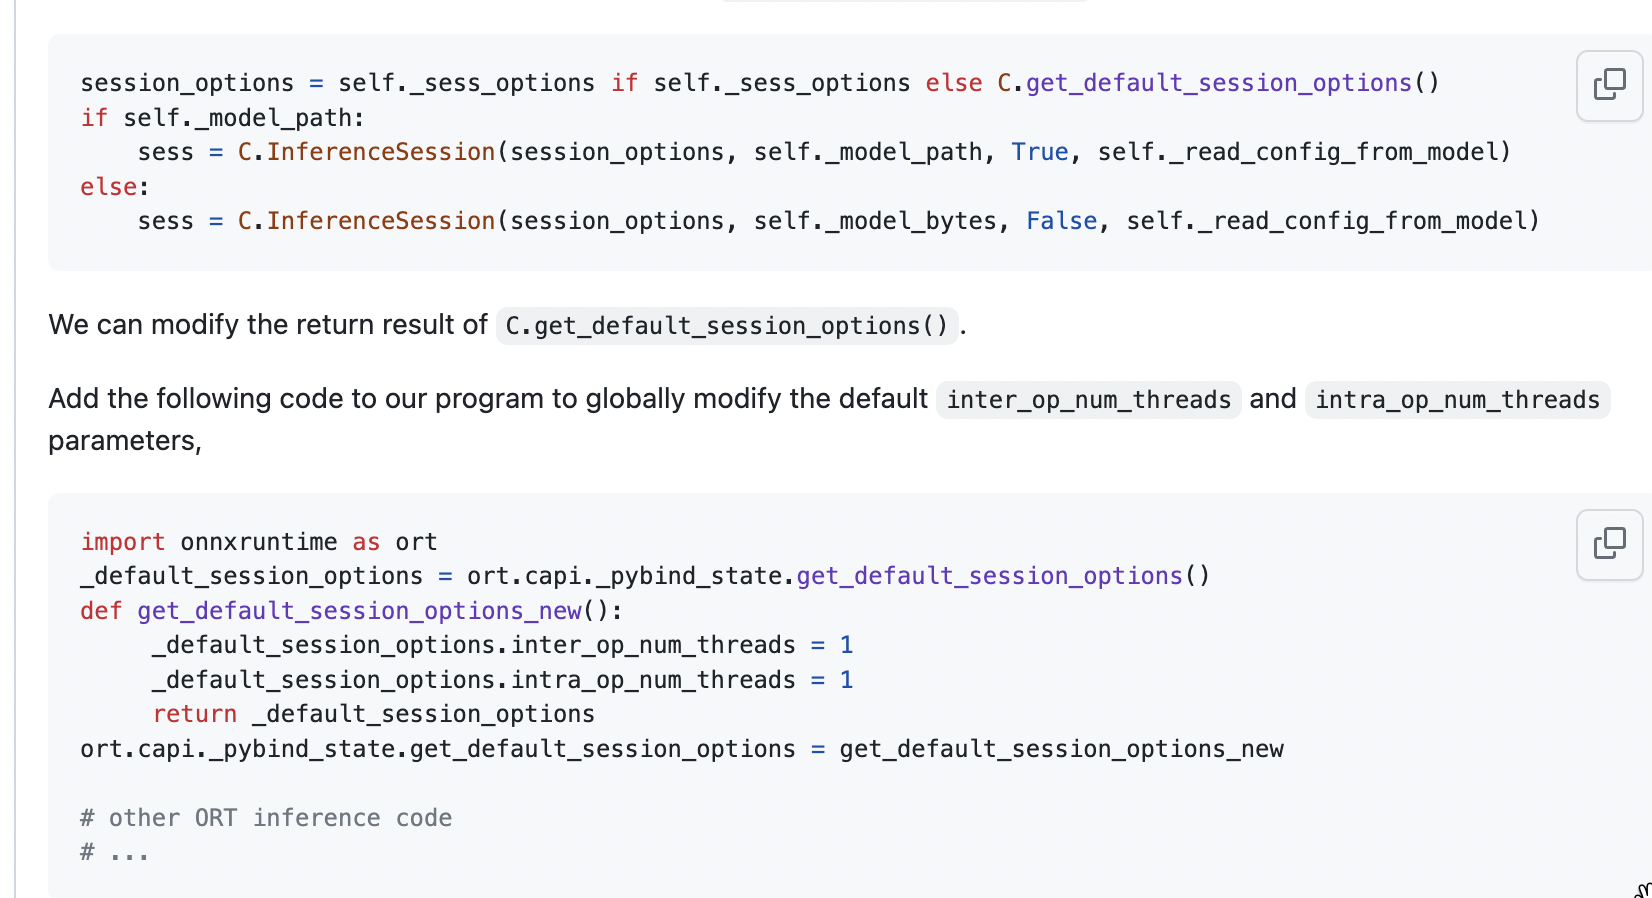This screenshot has width=1652, height=898.
Task: Click the inter_op_num_threads inline code tag
Action: 1088,400
